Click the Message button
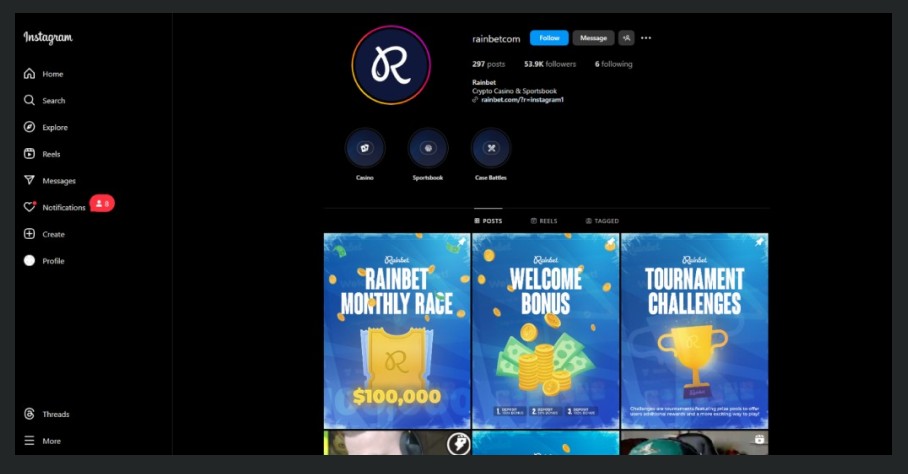The height and width of the screenshot is (474, 908). click(593, 38)
